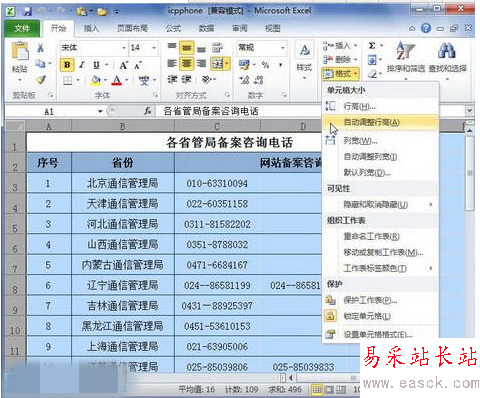Click the Excel Help question mark

pos(426,28)
